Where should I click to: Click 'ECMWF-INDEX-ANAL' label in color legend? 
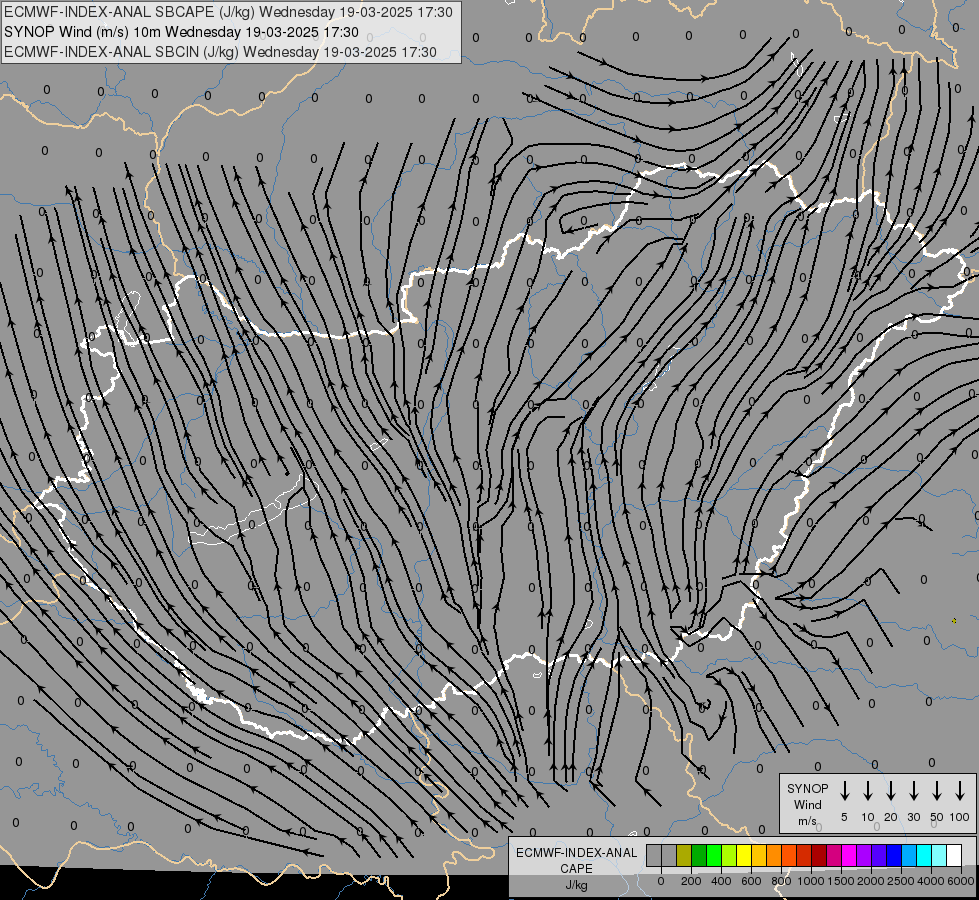tap(576, 853)
